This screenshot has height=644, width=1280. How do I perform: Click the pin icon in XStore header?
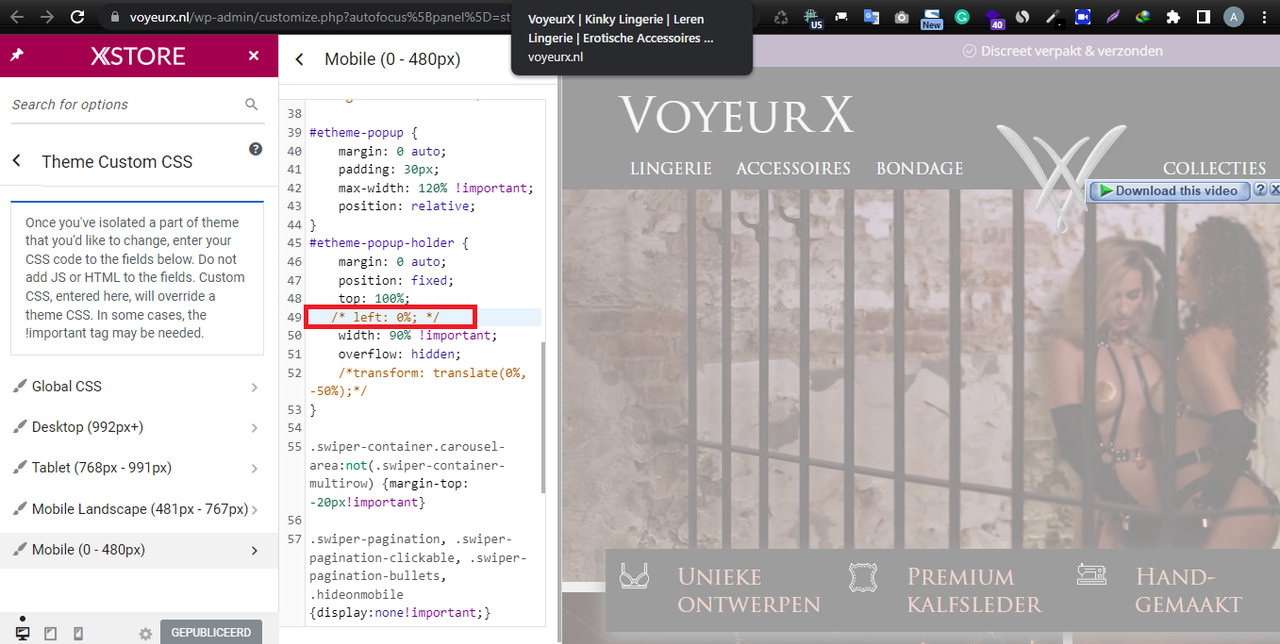point(16,56)
